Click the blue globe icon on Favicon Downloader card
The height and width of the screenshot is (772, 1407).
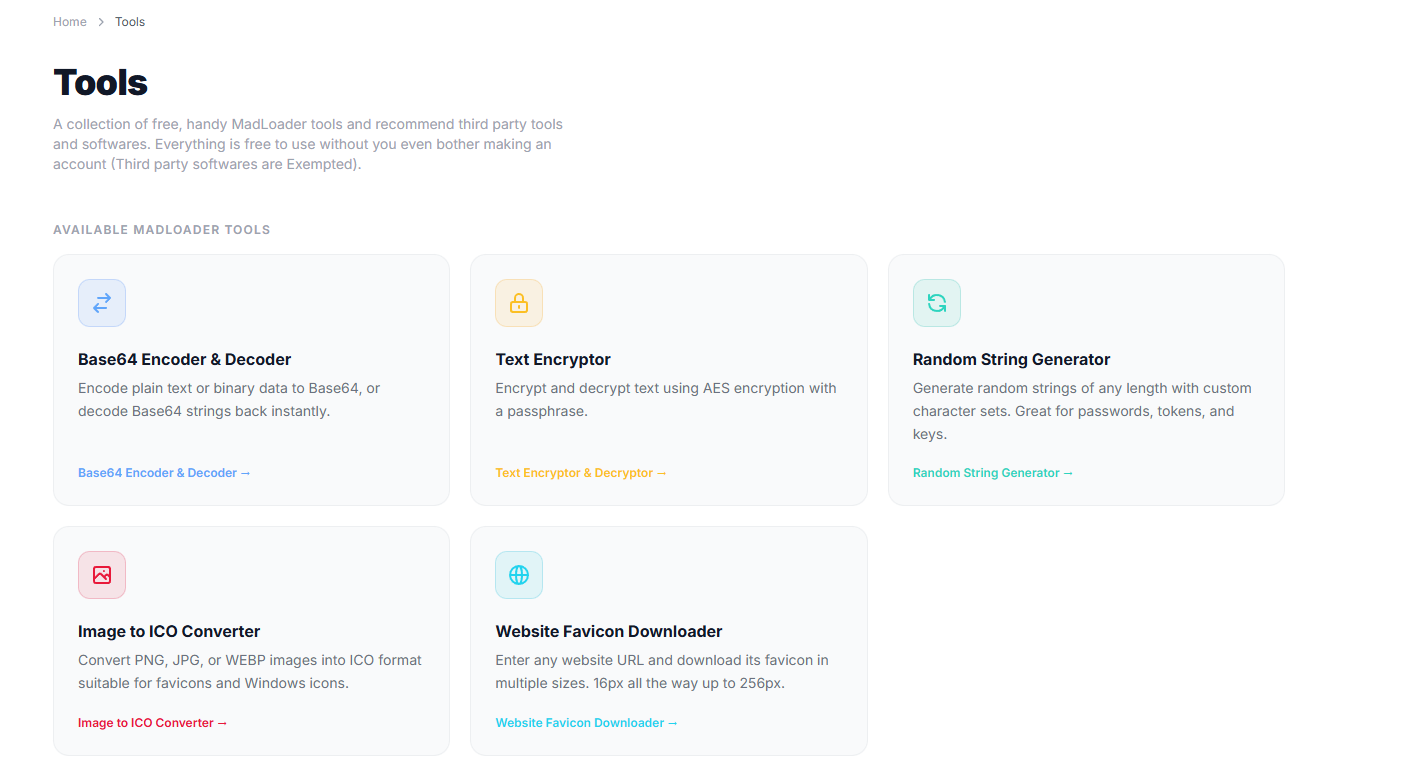[519, 575]
